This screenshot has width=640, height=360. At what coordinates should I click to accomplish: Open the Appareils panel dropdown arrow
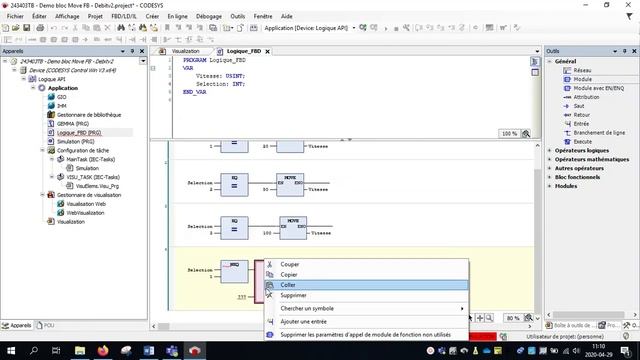122,51
